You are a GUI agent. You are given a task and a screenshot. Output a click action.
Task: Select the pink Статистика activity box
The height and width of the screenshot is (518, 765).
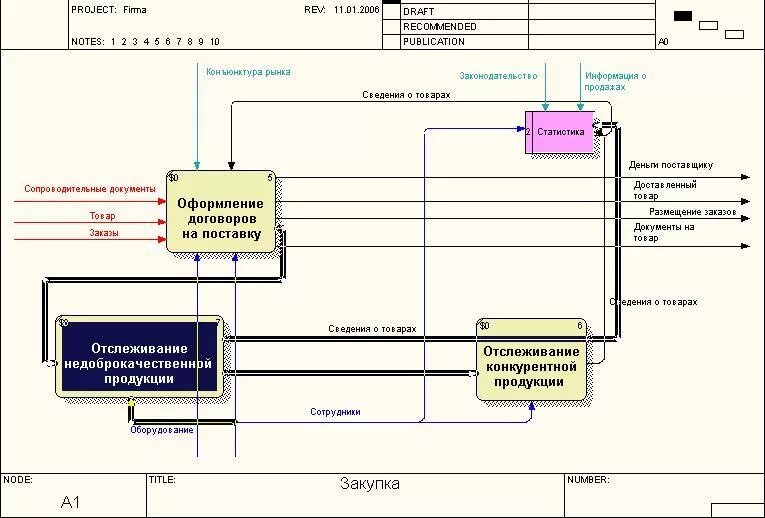tap(560, 132)
